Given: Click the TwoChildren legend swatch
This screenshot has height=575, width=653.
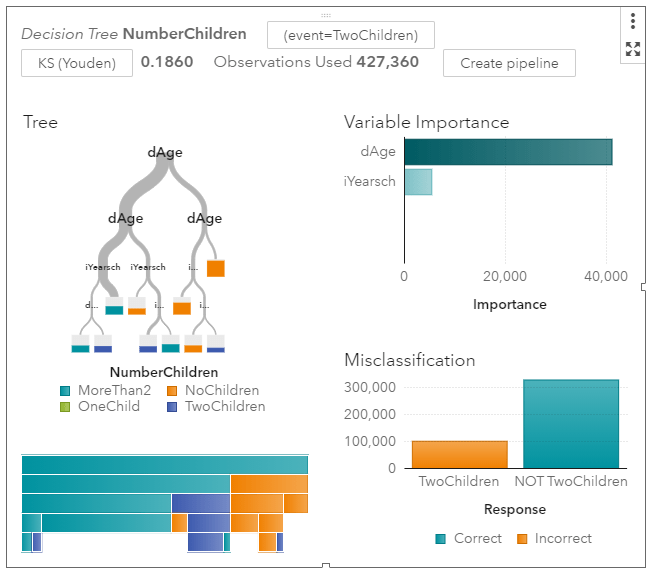Looking at the screenshot, I should coord(173,407).
